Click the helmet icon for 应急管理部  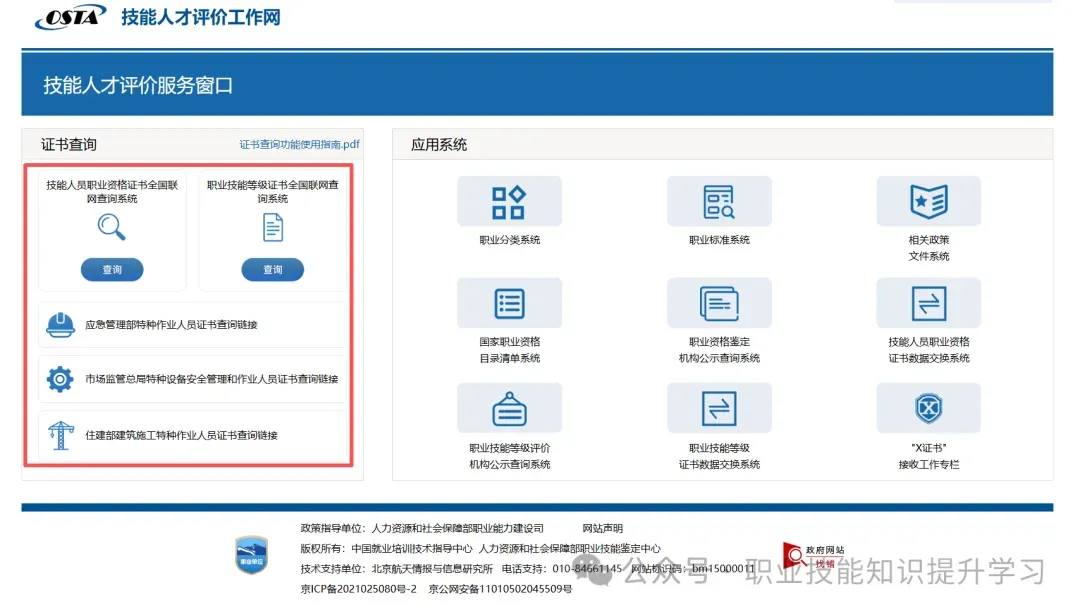click(61, 325)
